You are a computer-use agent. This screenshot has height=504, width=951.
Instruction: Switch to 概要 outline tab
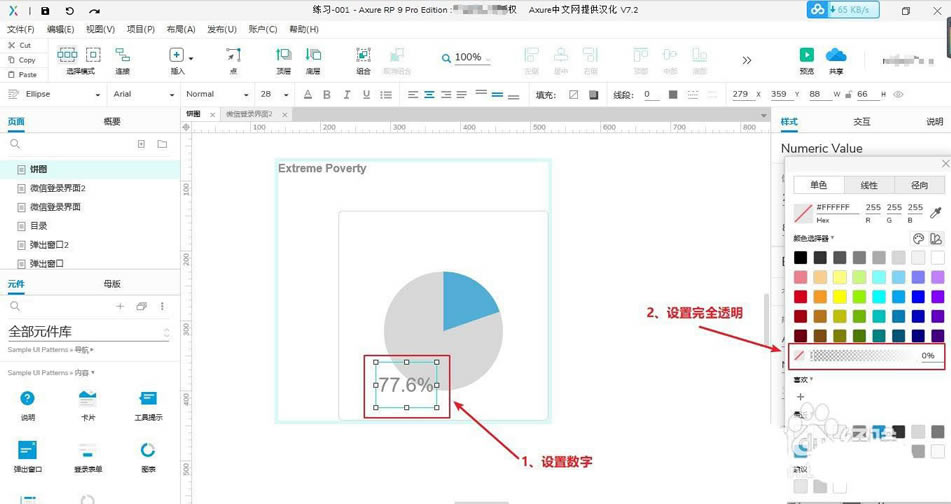(112, 122)
